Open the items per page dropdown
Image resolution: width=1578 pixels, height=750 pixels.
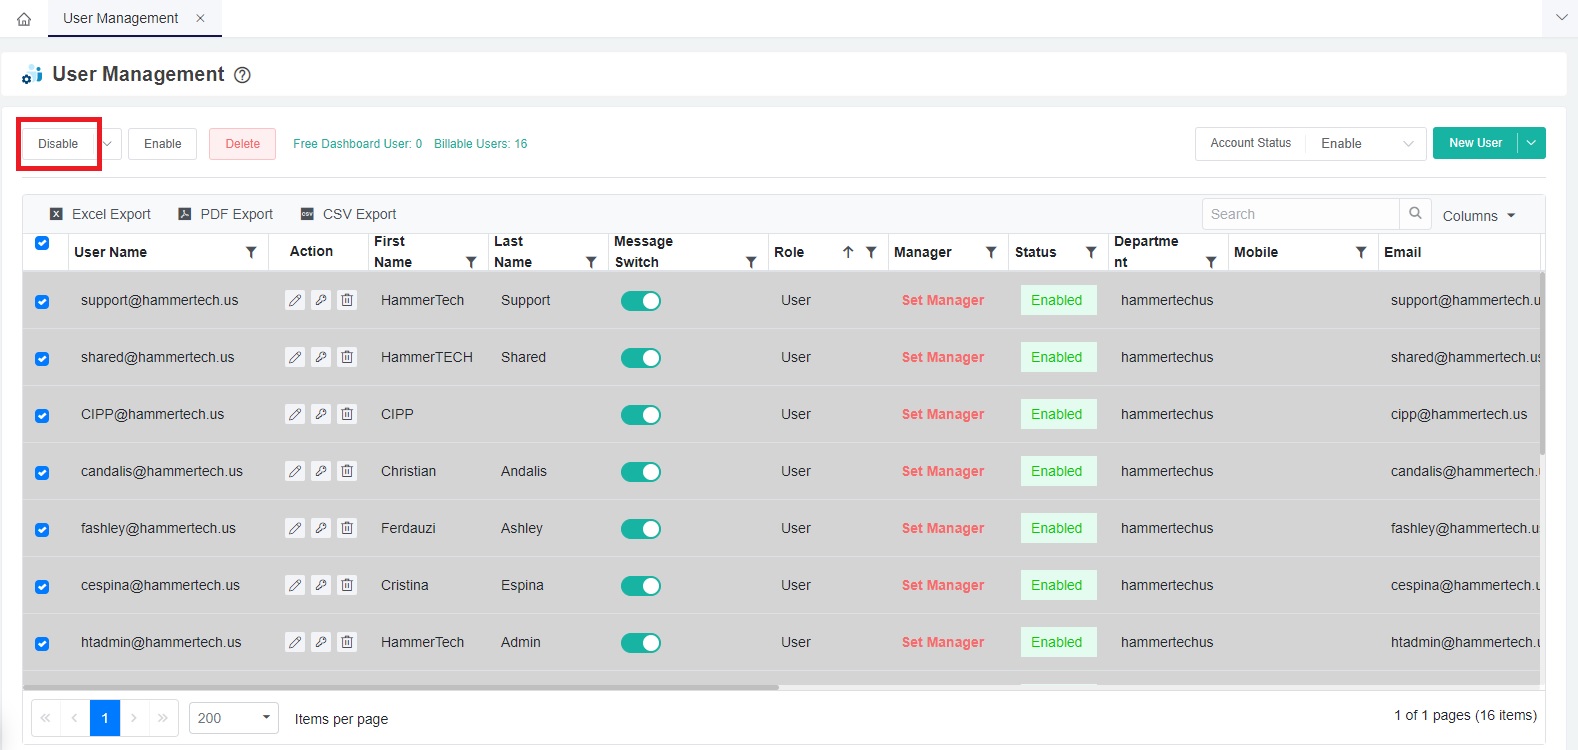234,718
